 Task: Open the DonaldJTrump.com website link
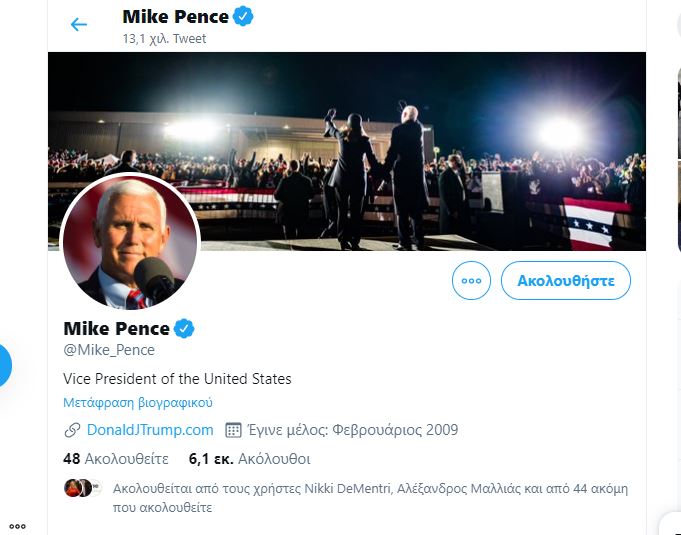[x=150, y=430]
